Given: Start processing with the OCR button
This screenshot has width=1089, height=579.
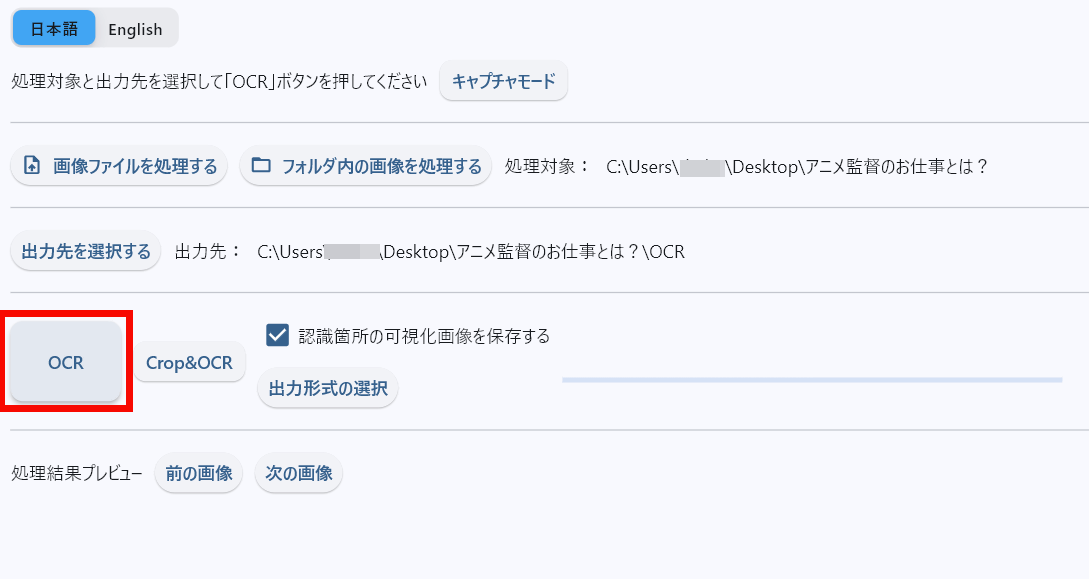Looking at the screenshot, I should click(x=66, y=363).
